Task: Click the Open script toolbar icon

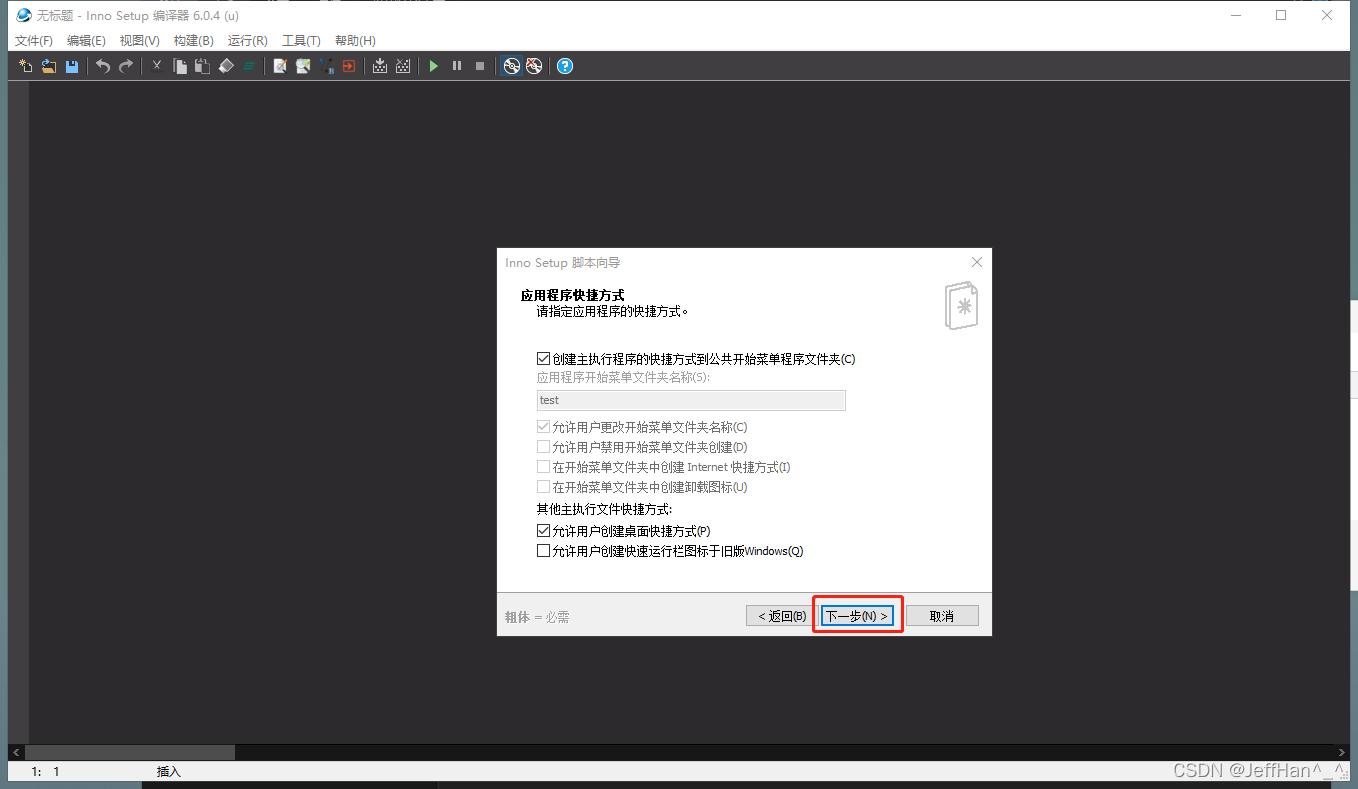Action: pyautogui.click(x=48, y=65)
